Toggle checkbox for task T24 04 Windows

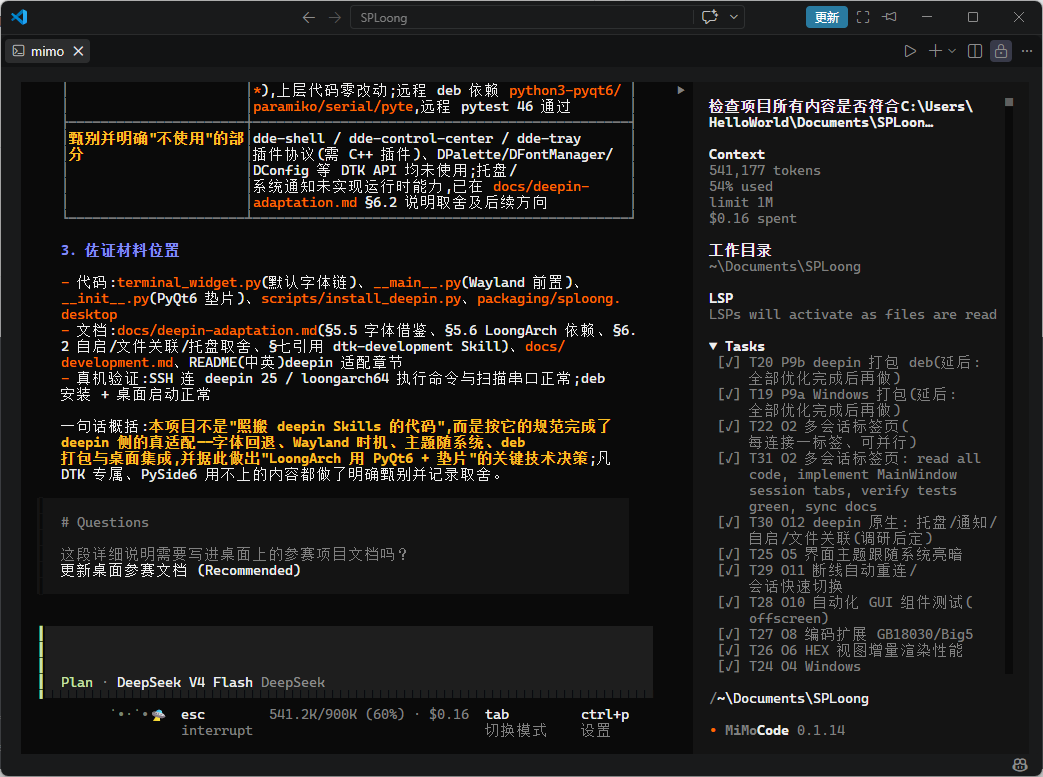click(729, 666)
